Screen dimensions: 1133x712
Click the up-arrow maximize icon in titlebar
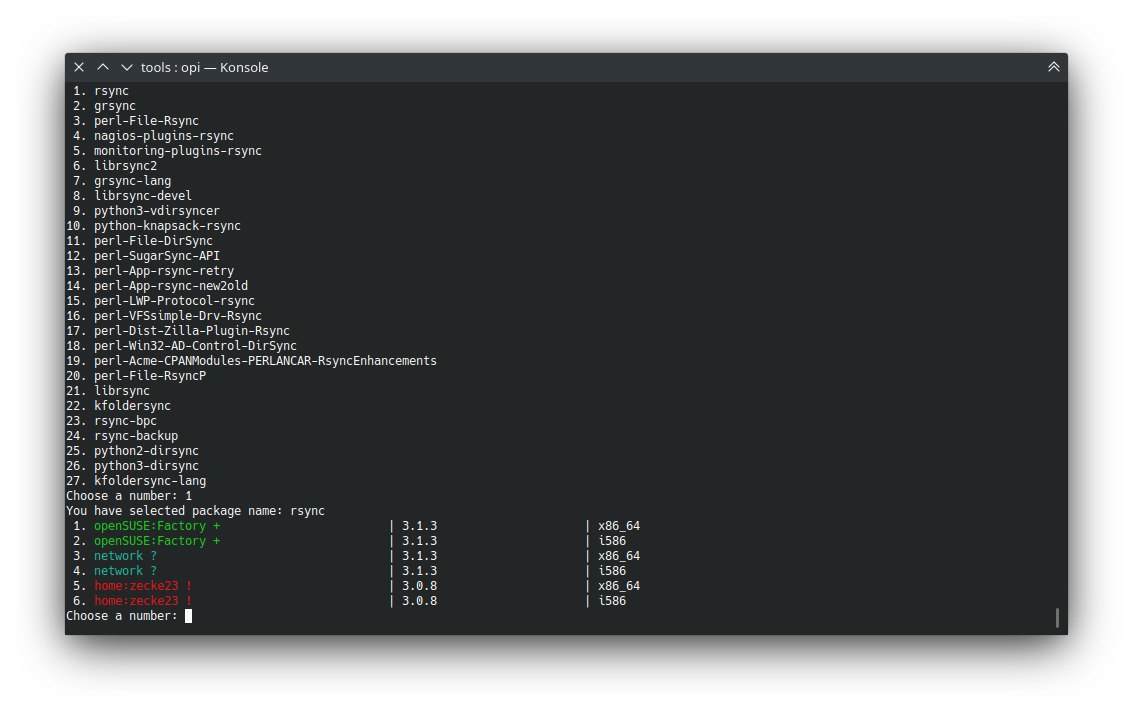pos(103,67)
